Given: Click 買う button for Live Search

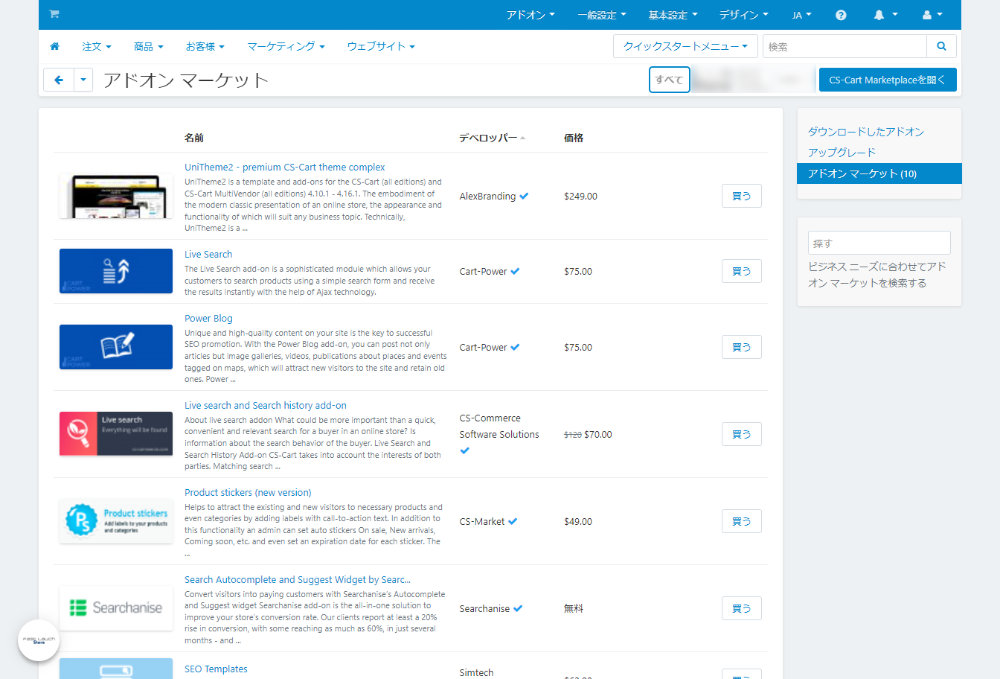Looking at the screenshot, I should 741,271.
